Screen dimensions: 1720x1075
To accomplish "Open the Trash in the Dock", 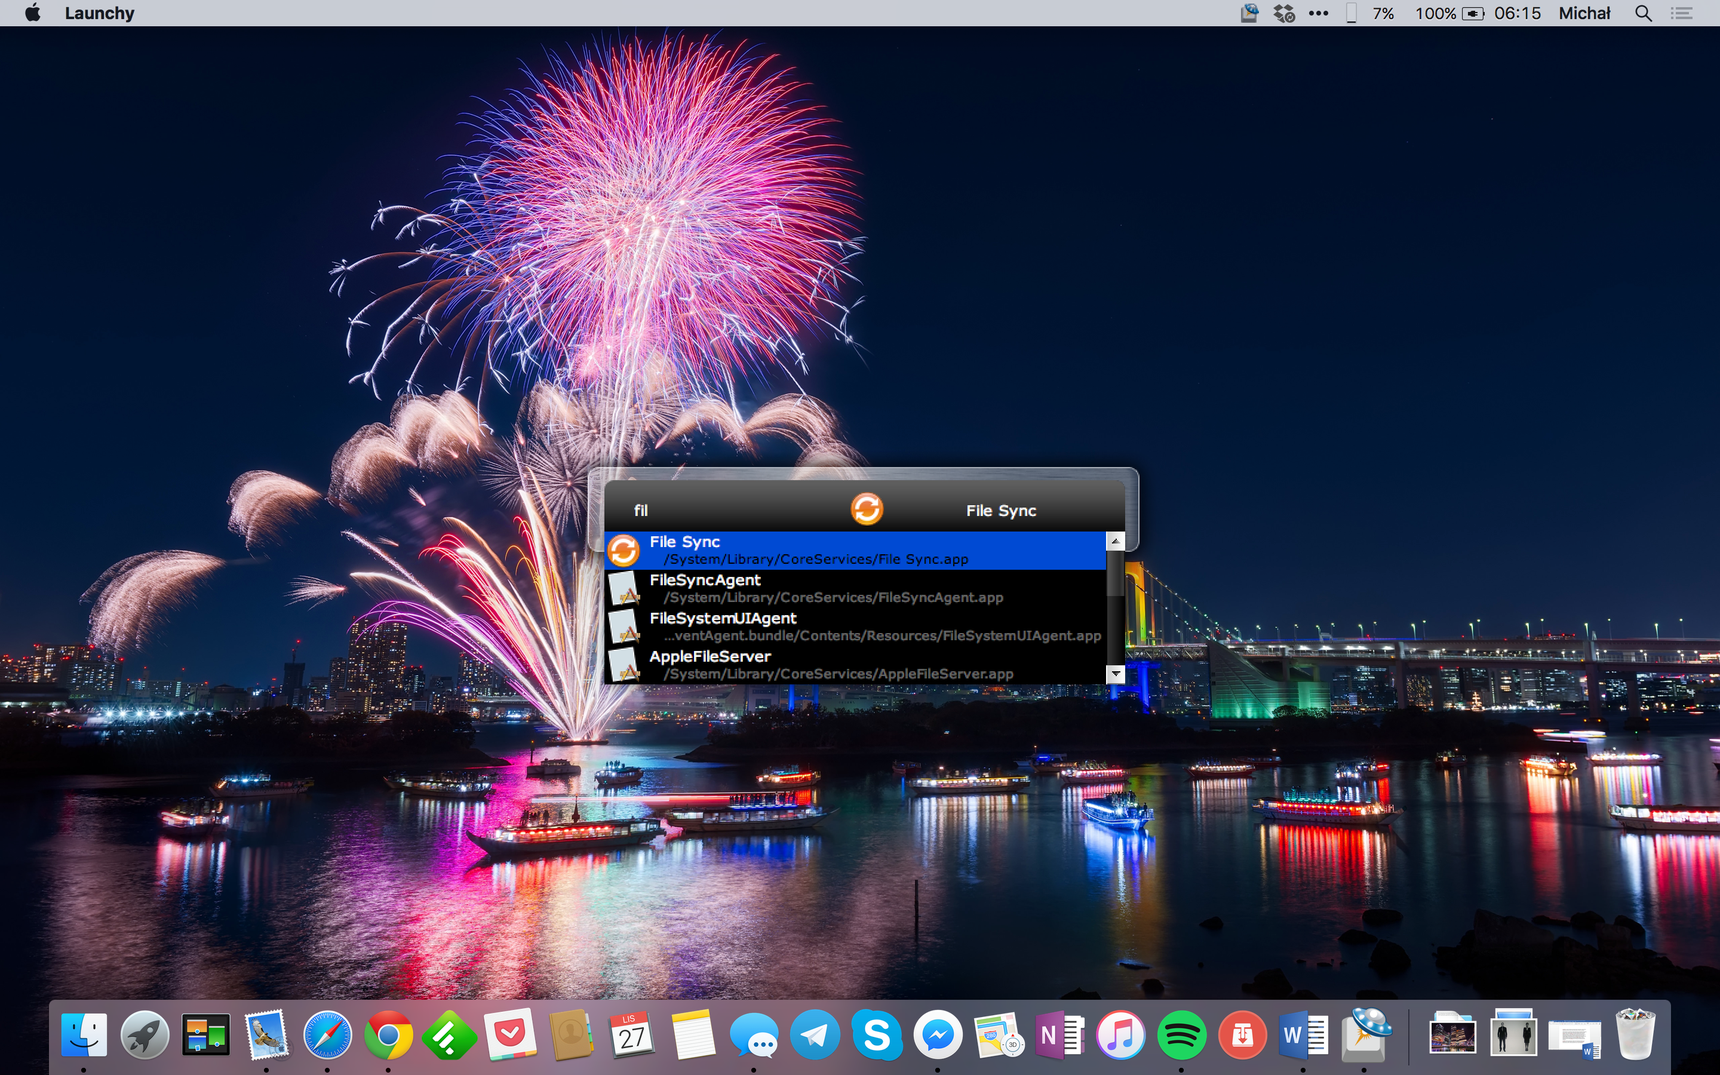I will [x=1635, y=1035].
